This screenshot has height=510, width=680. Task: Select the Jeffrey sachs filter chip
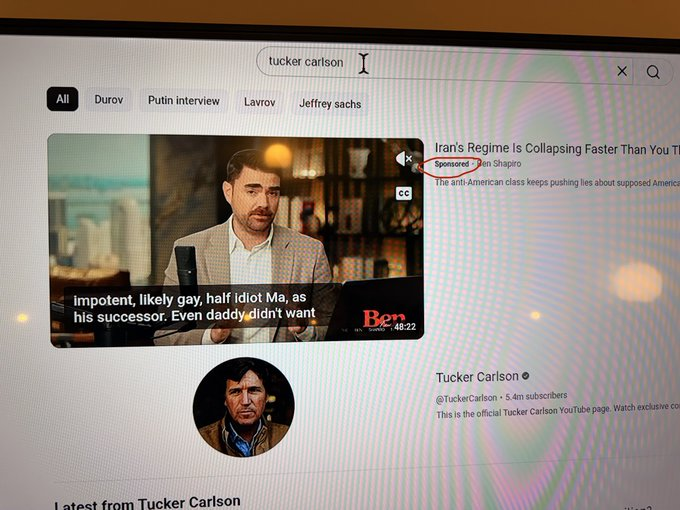(x=330, y=104)
